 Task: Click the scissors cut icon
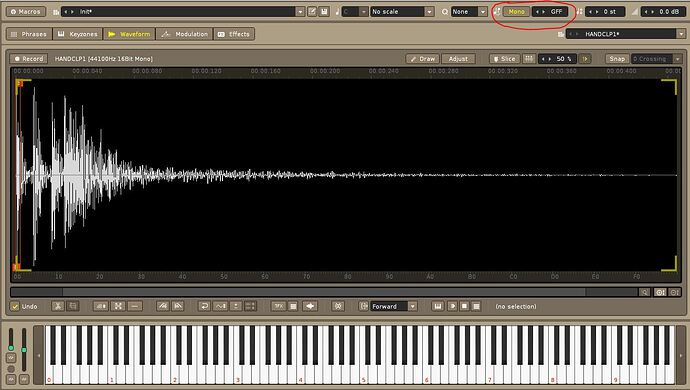point(58,306)
